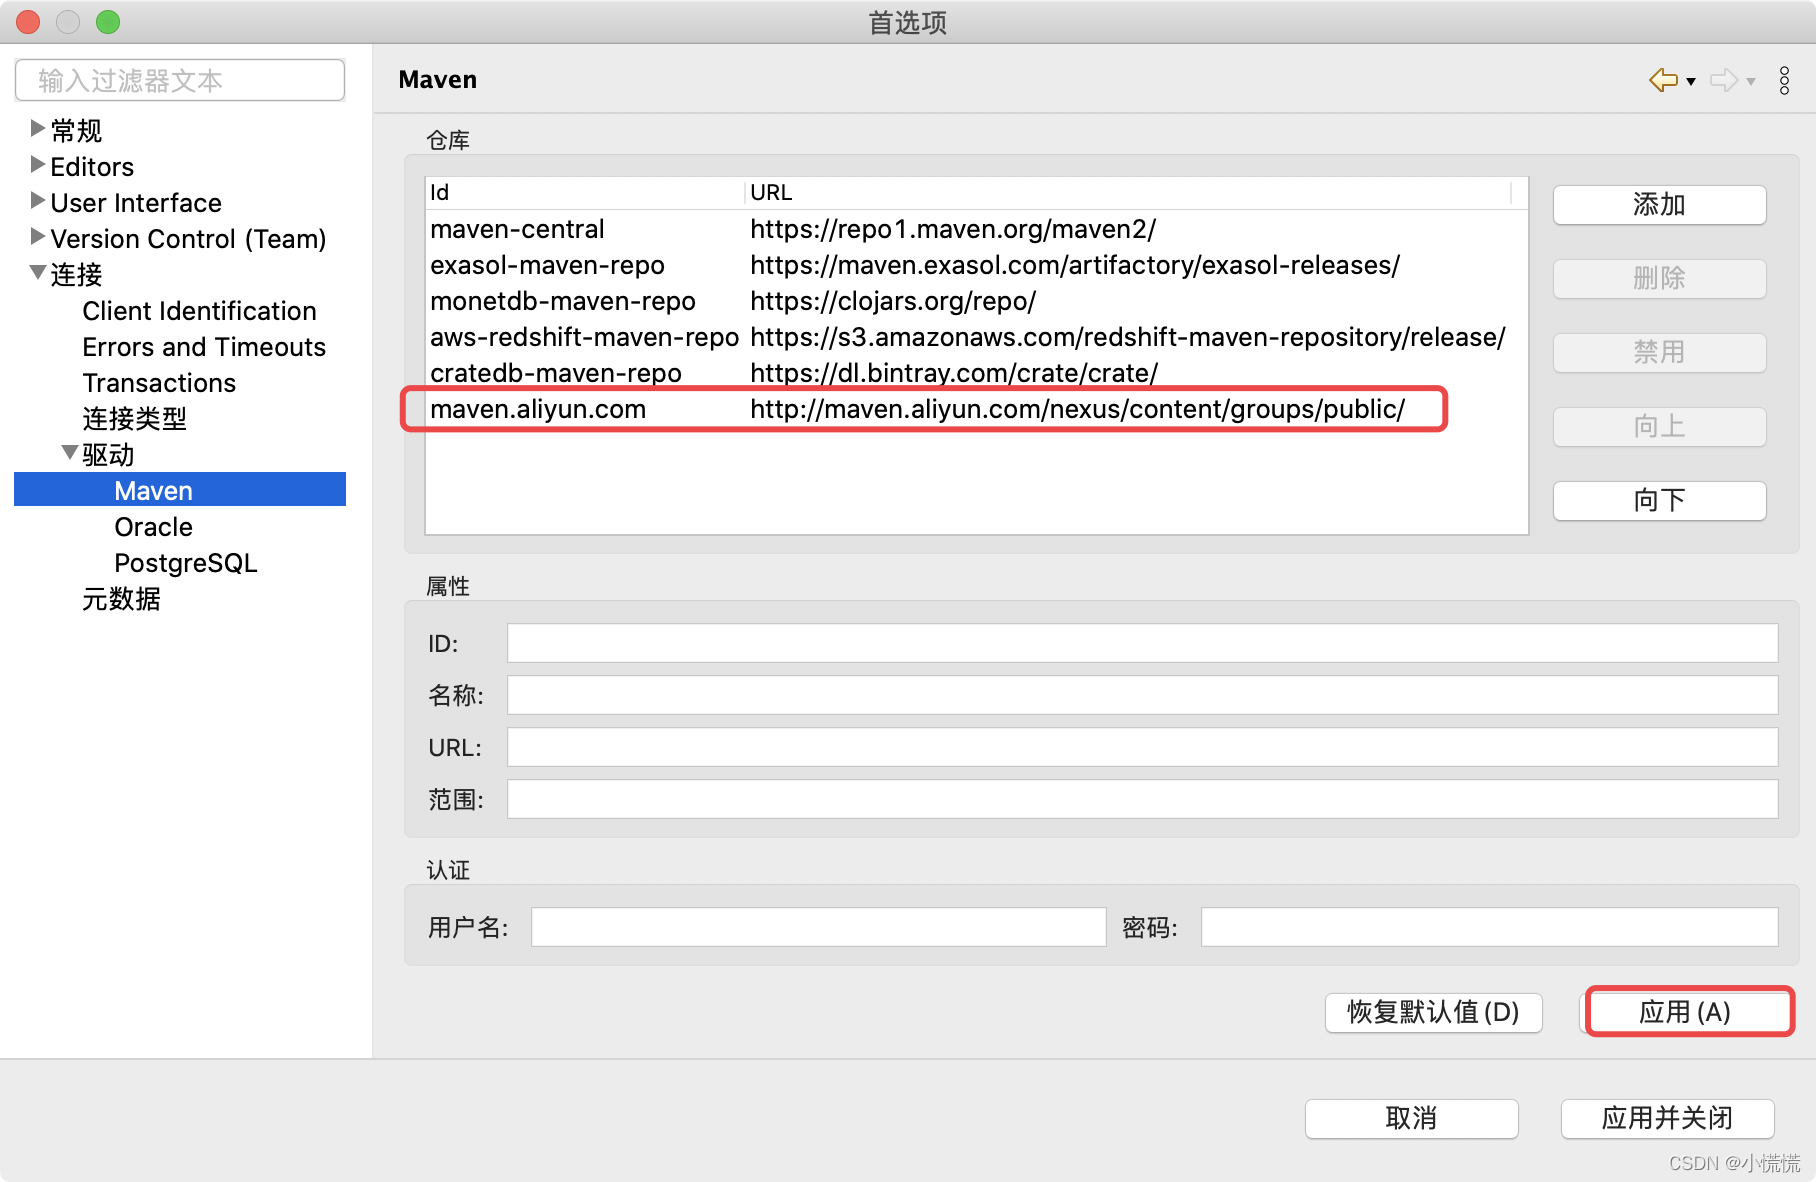Click the 添加 button
The width and height of the screenshot is (1816, 1182).
click(1659, 205)
